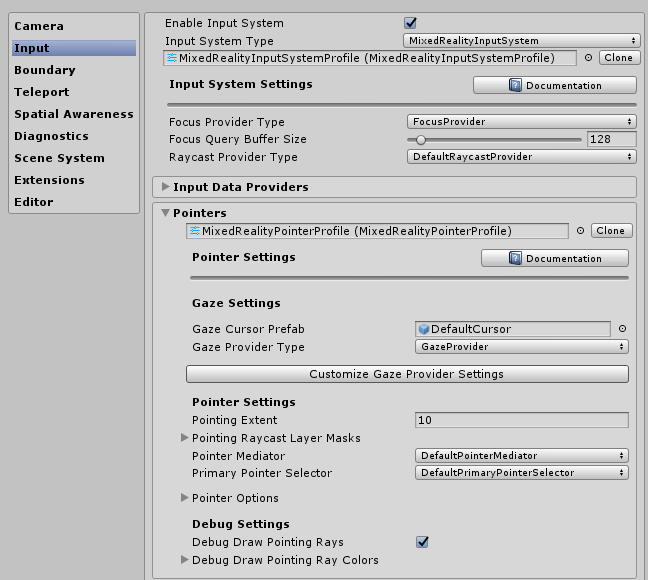This screenshot has width=648, height=580.
Task: Switch to the Camera tab
Action: point(74,26)
